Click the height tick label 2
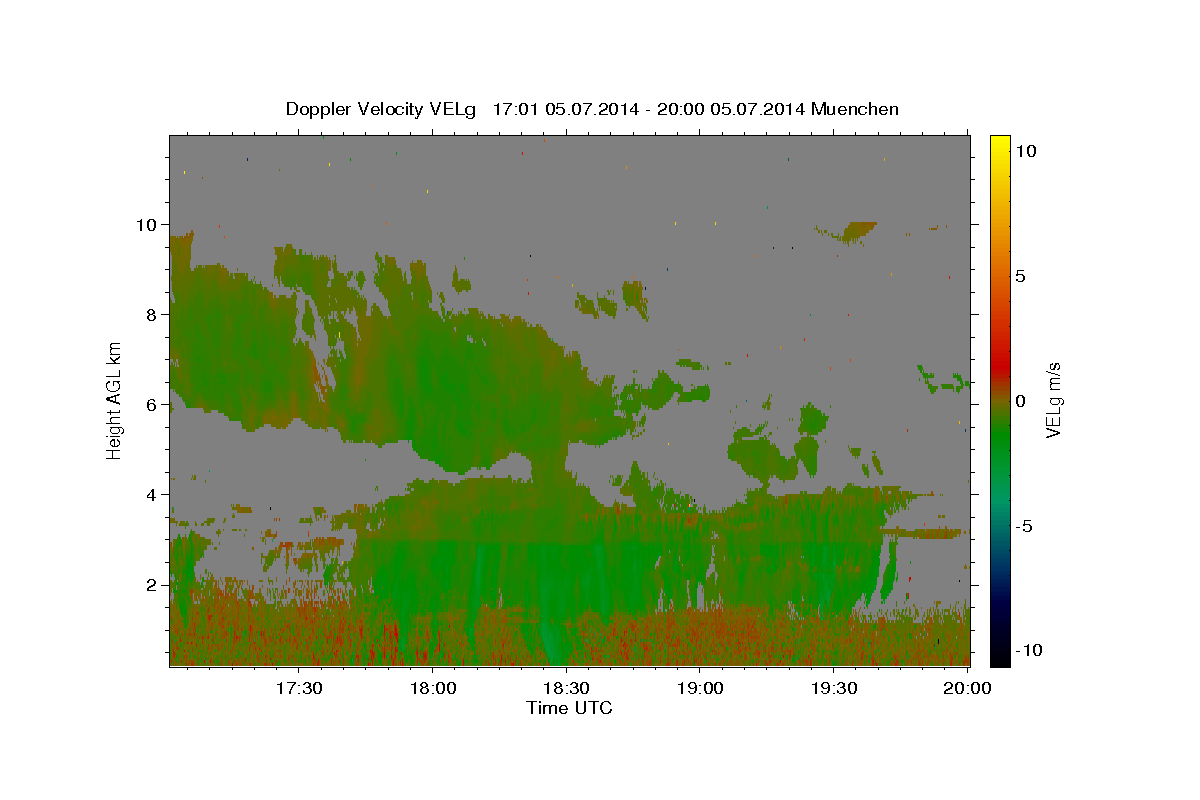1200x800 pixels. pos(151,584)
